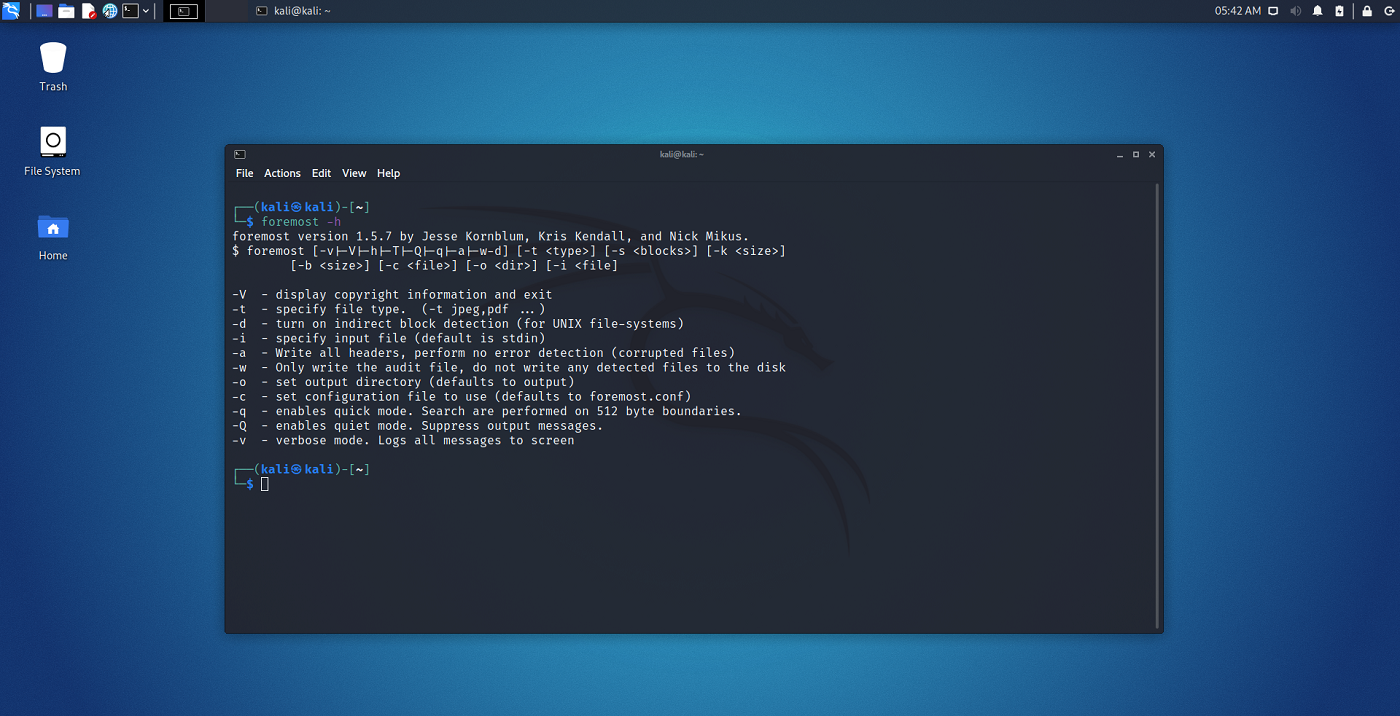The height and width of the screenshot is (716, 1400).
Task: Click the terminal's vertical scrollbar
Action: click(x=1157, y=400)
